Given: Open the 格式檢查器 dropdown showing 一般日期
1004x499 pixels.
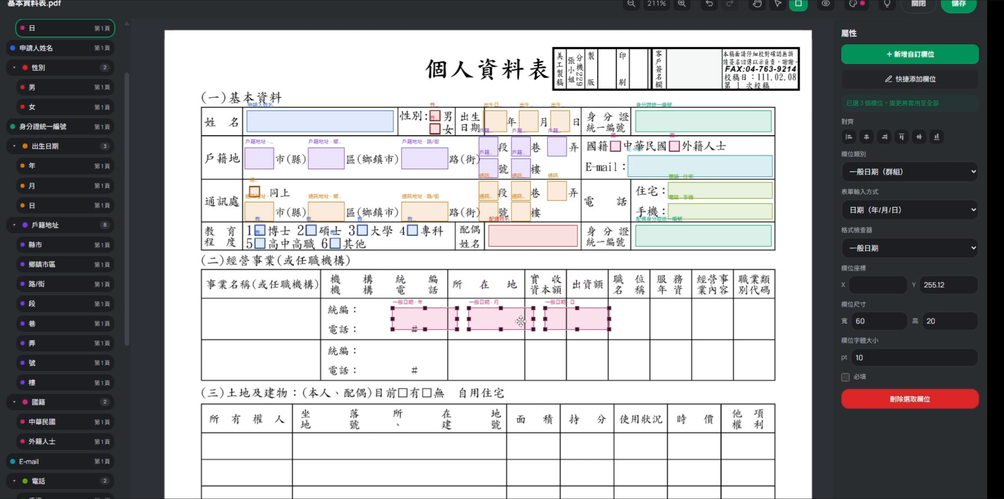Looking at the screenshot, I should (910, 248).
